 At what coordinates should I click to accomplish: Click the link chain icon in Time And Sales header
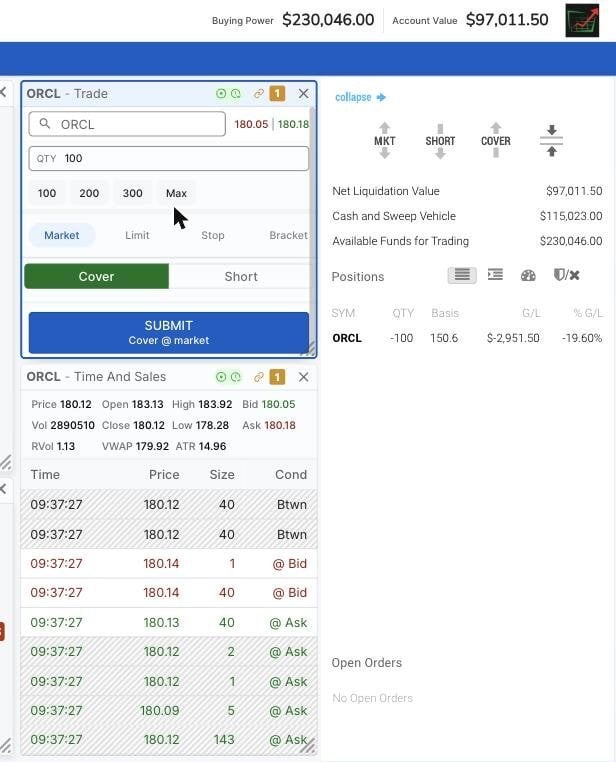[x=258, y=377]
